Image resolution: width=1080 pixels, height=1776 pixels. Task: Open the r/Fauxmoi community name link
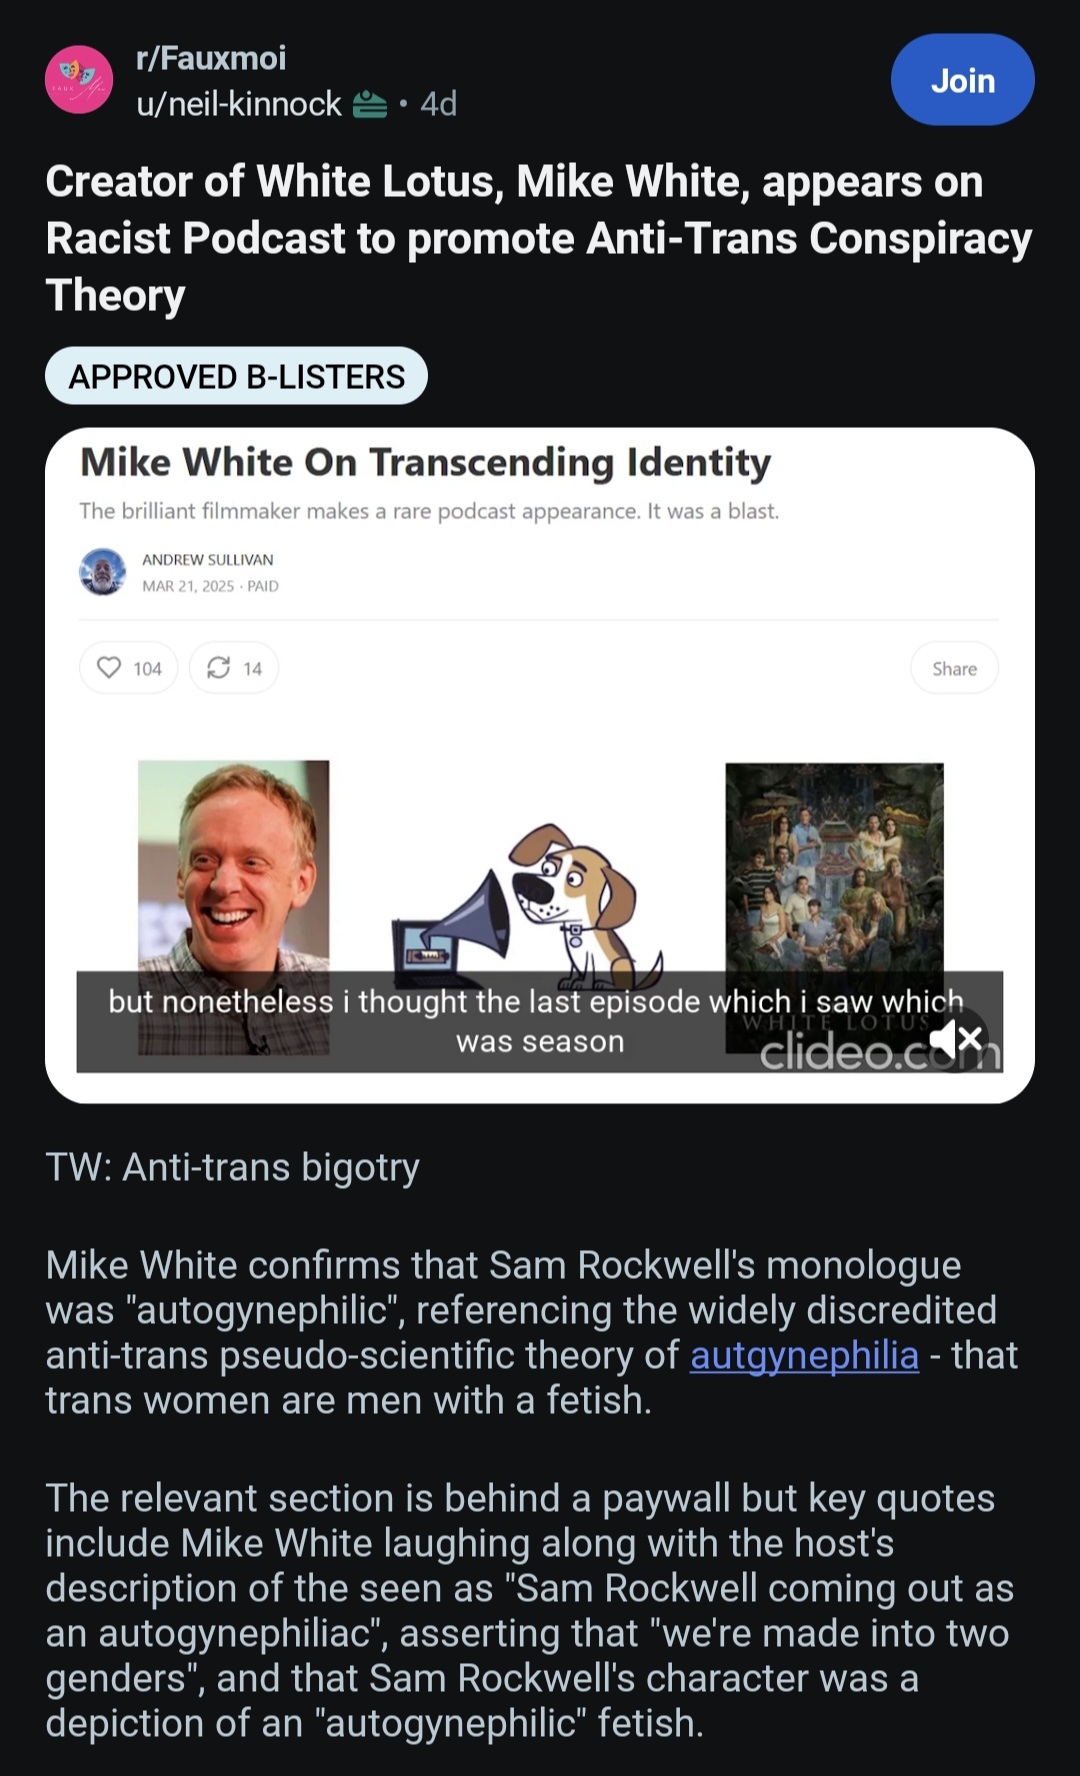click(x=211, y=58)
